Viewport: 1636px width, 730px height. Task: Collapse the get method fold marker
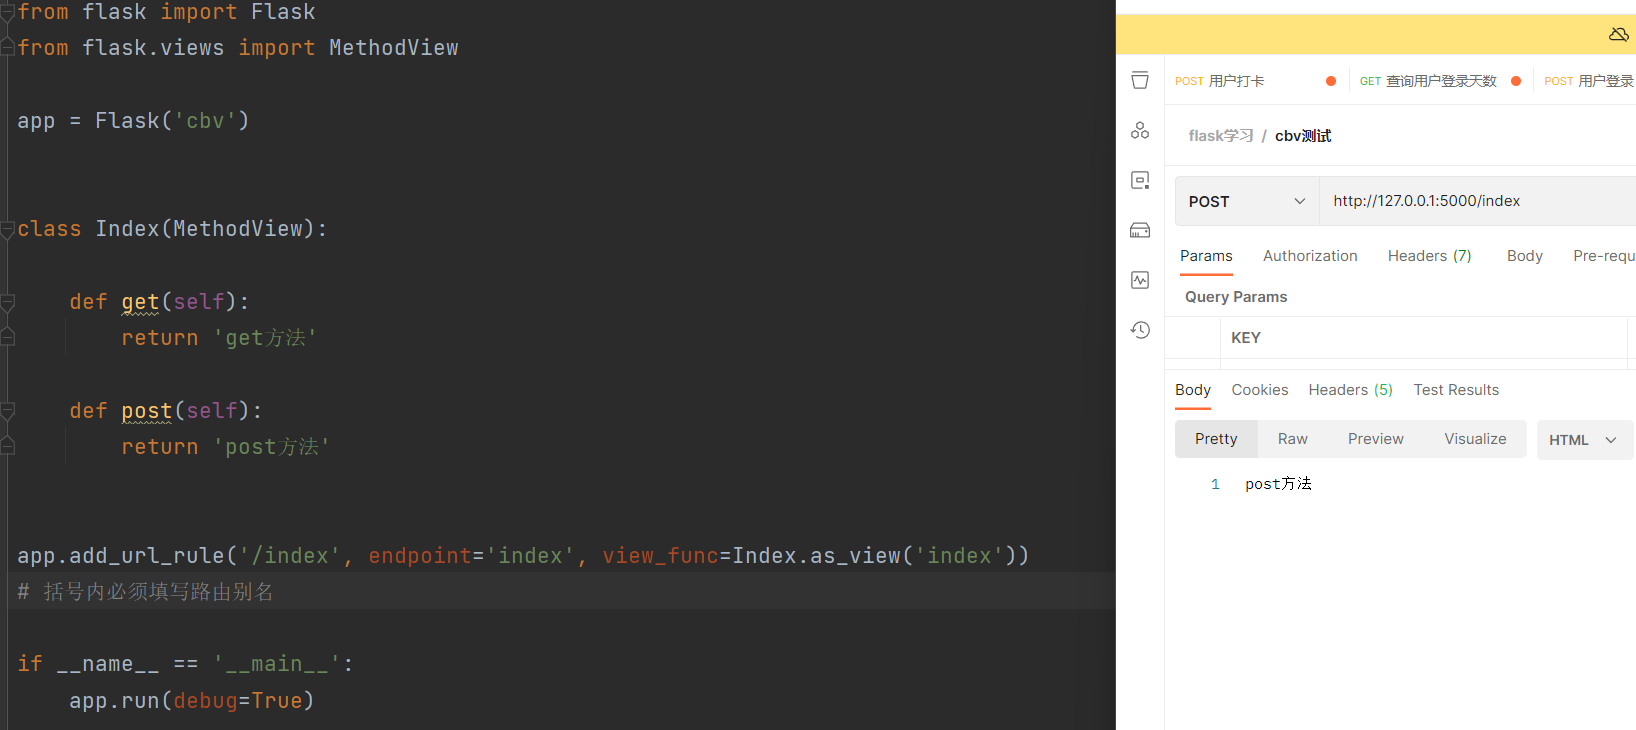pyautogui.click(x=7, y=302)
